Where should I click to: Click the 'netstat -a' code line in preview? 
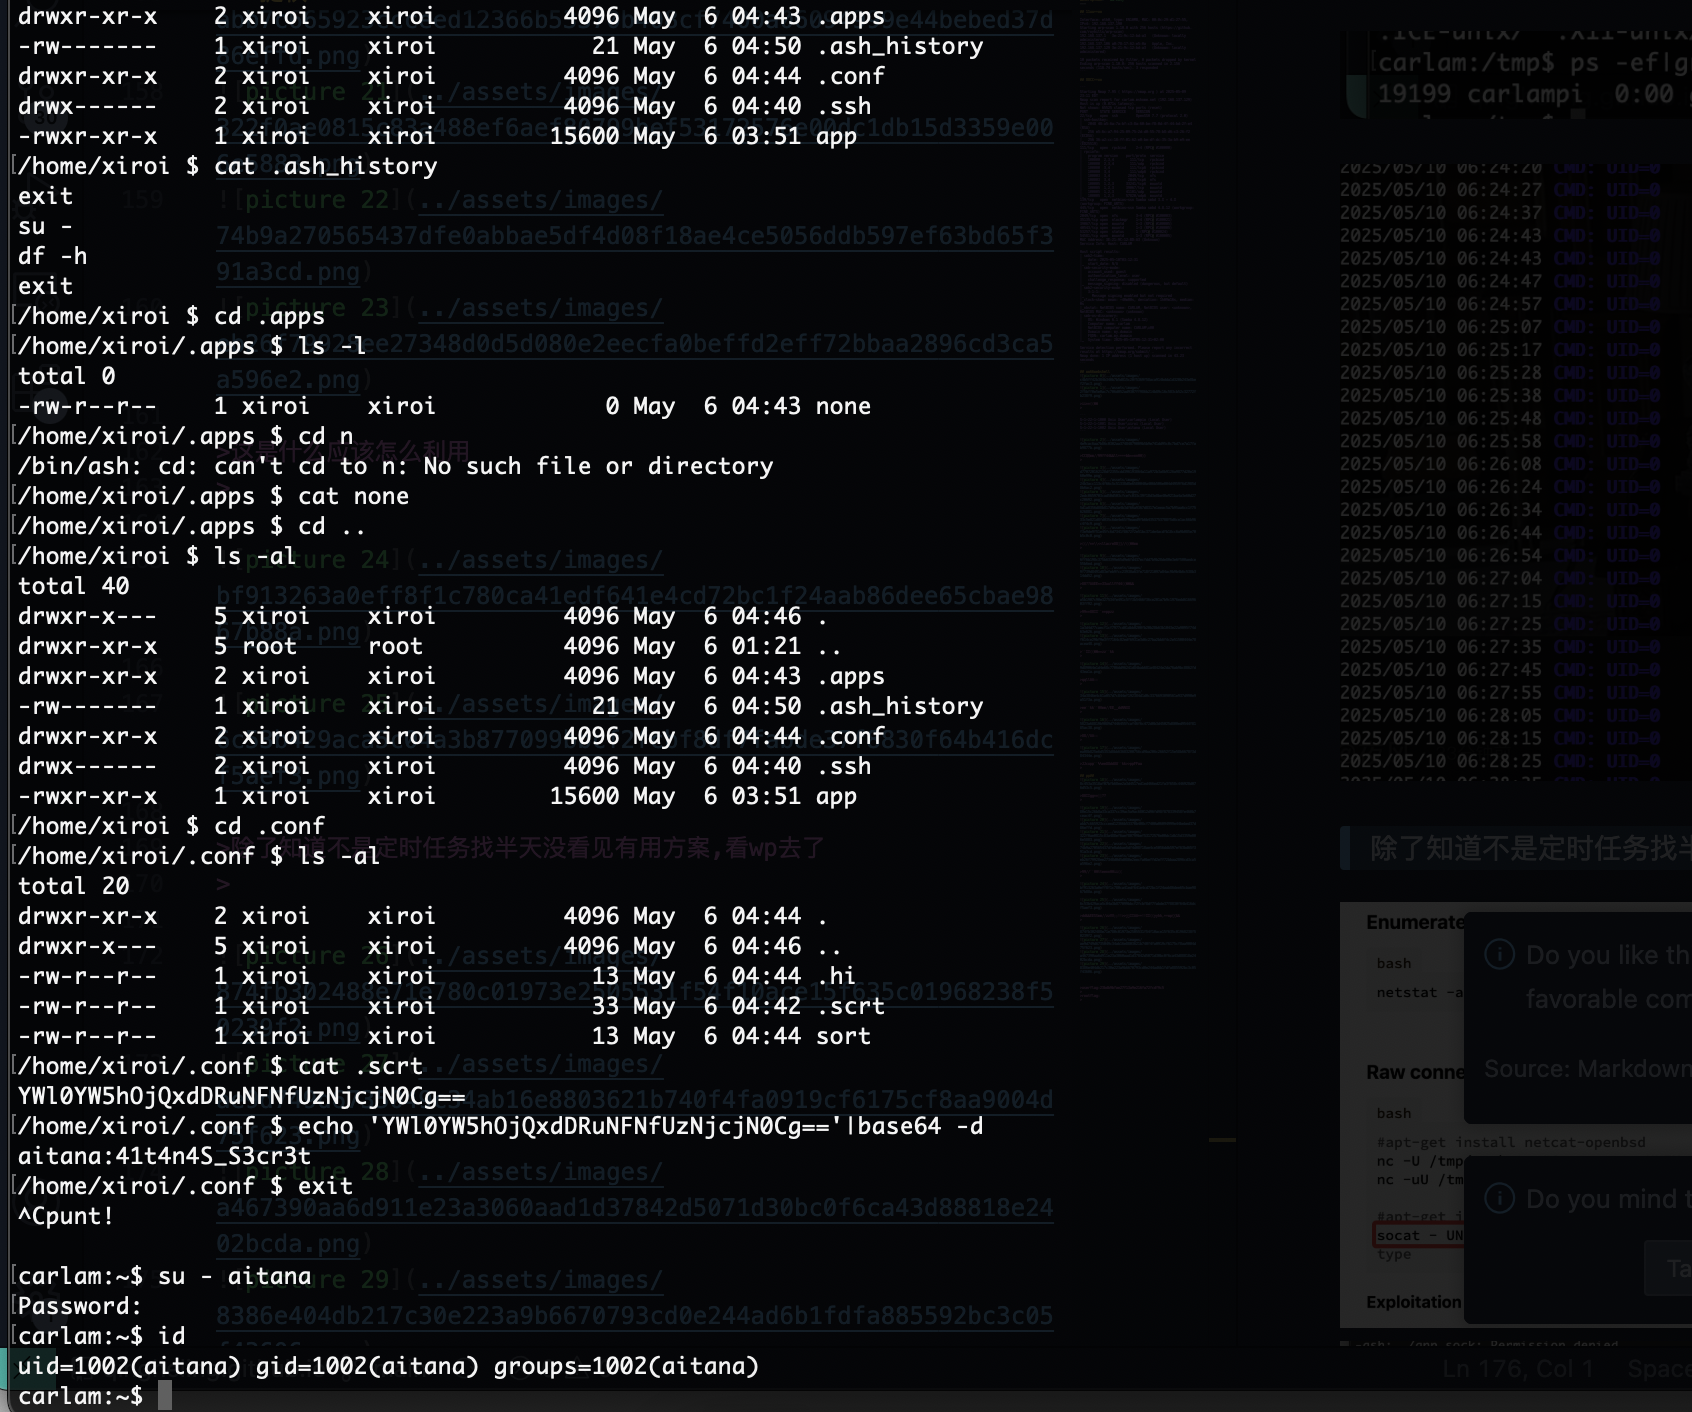1420,992
